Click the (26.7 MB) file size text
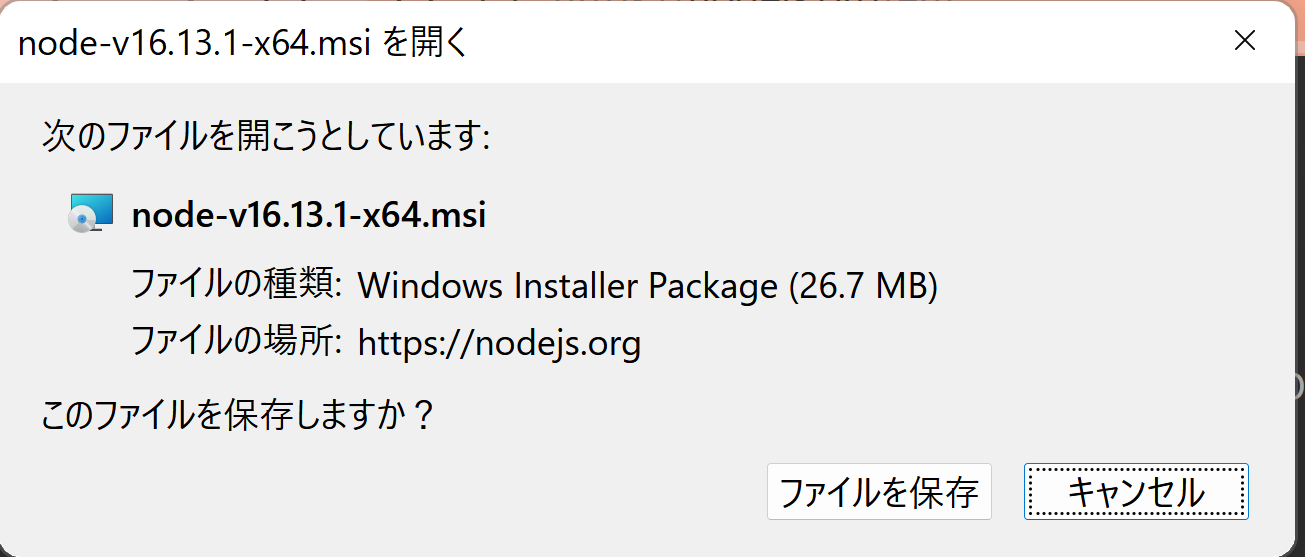The image size is (1305, 557). 864,286
